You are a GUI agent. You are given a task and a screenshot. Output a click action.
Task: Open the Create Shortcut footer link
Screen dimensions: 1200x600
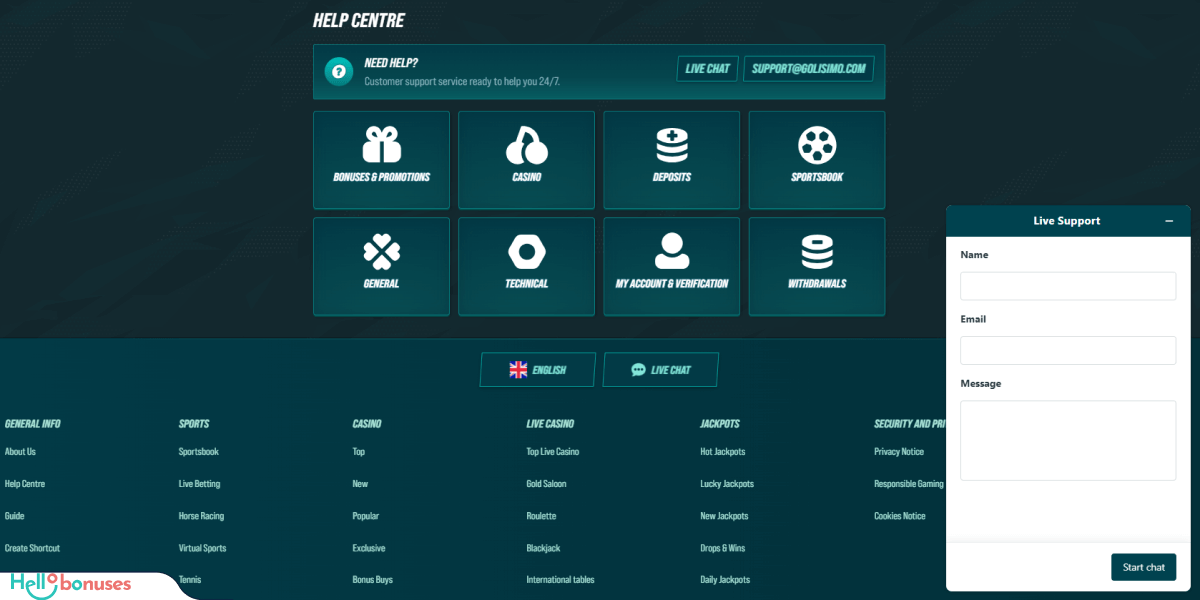point(32,548)
